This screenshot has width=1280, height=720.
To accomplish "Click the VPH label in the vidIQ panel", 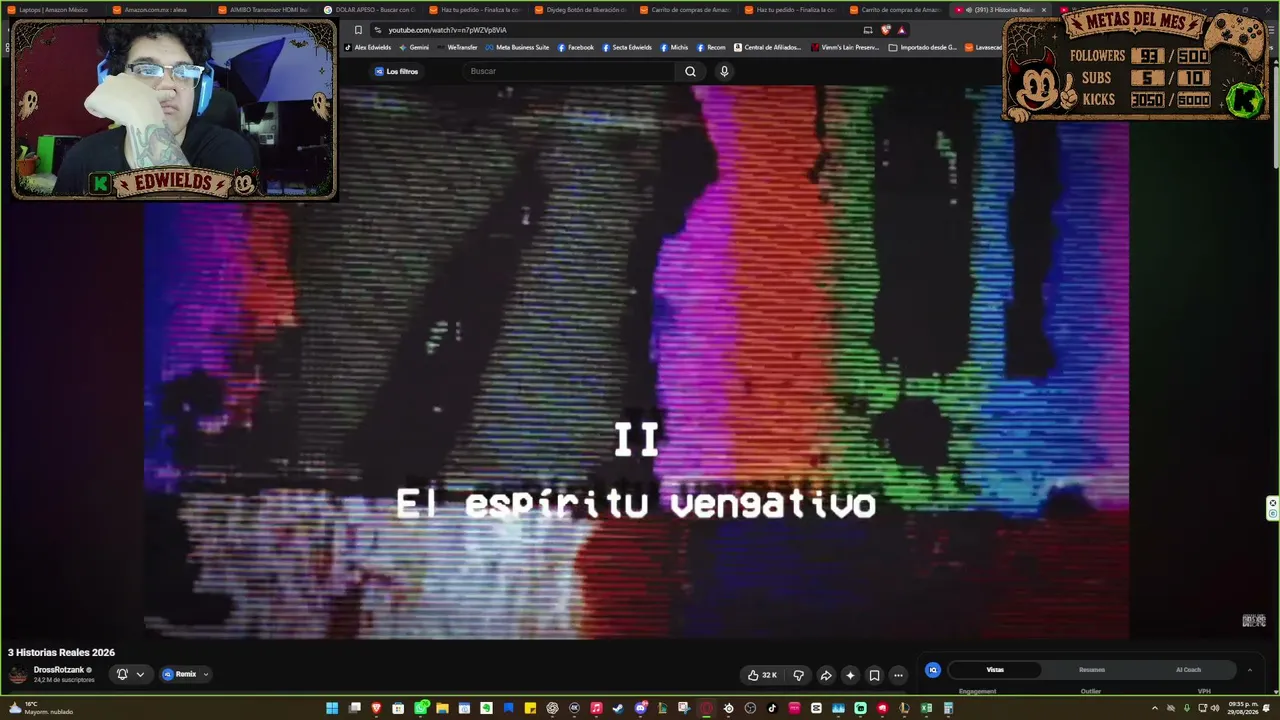I will 1204,691.
